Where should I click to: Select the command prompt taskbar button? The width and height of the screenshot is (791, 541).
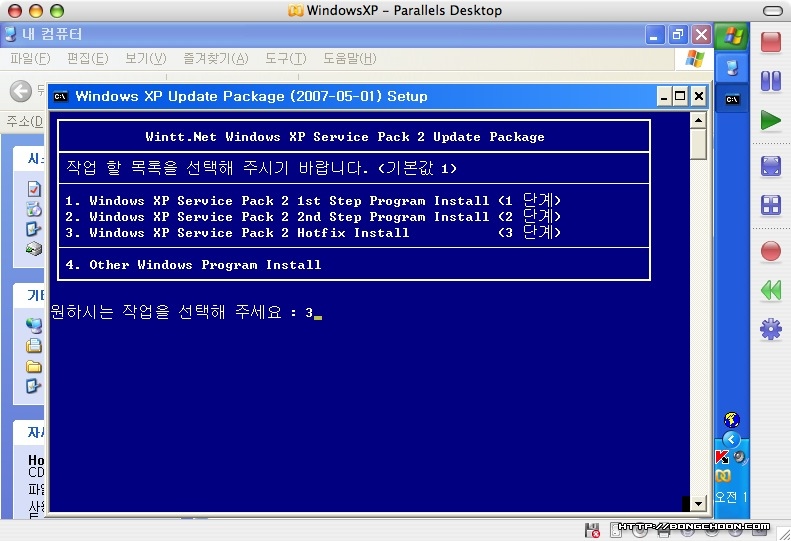732,99
